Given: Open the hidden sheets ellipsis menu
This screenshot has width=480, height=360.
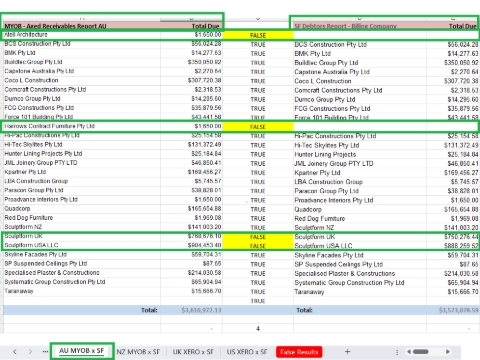Looking at the screenshot, I should point(45,352).
